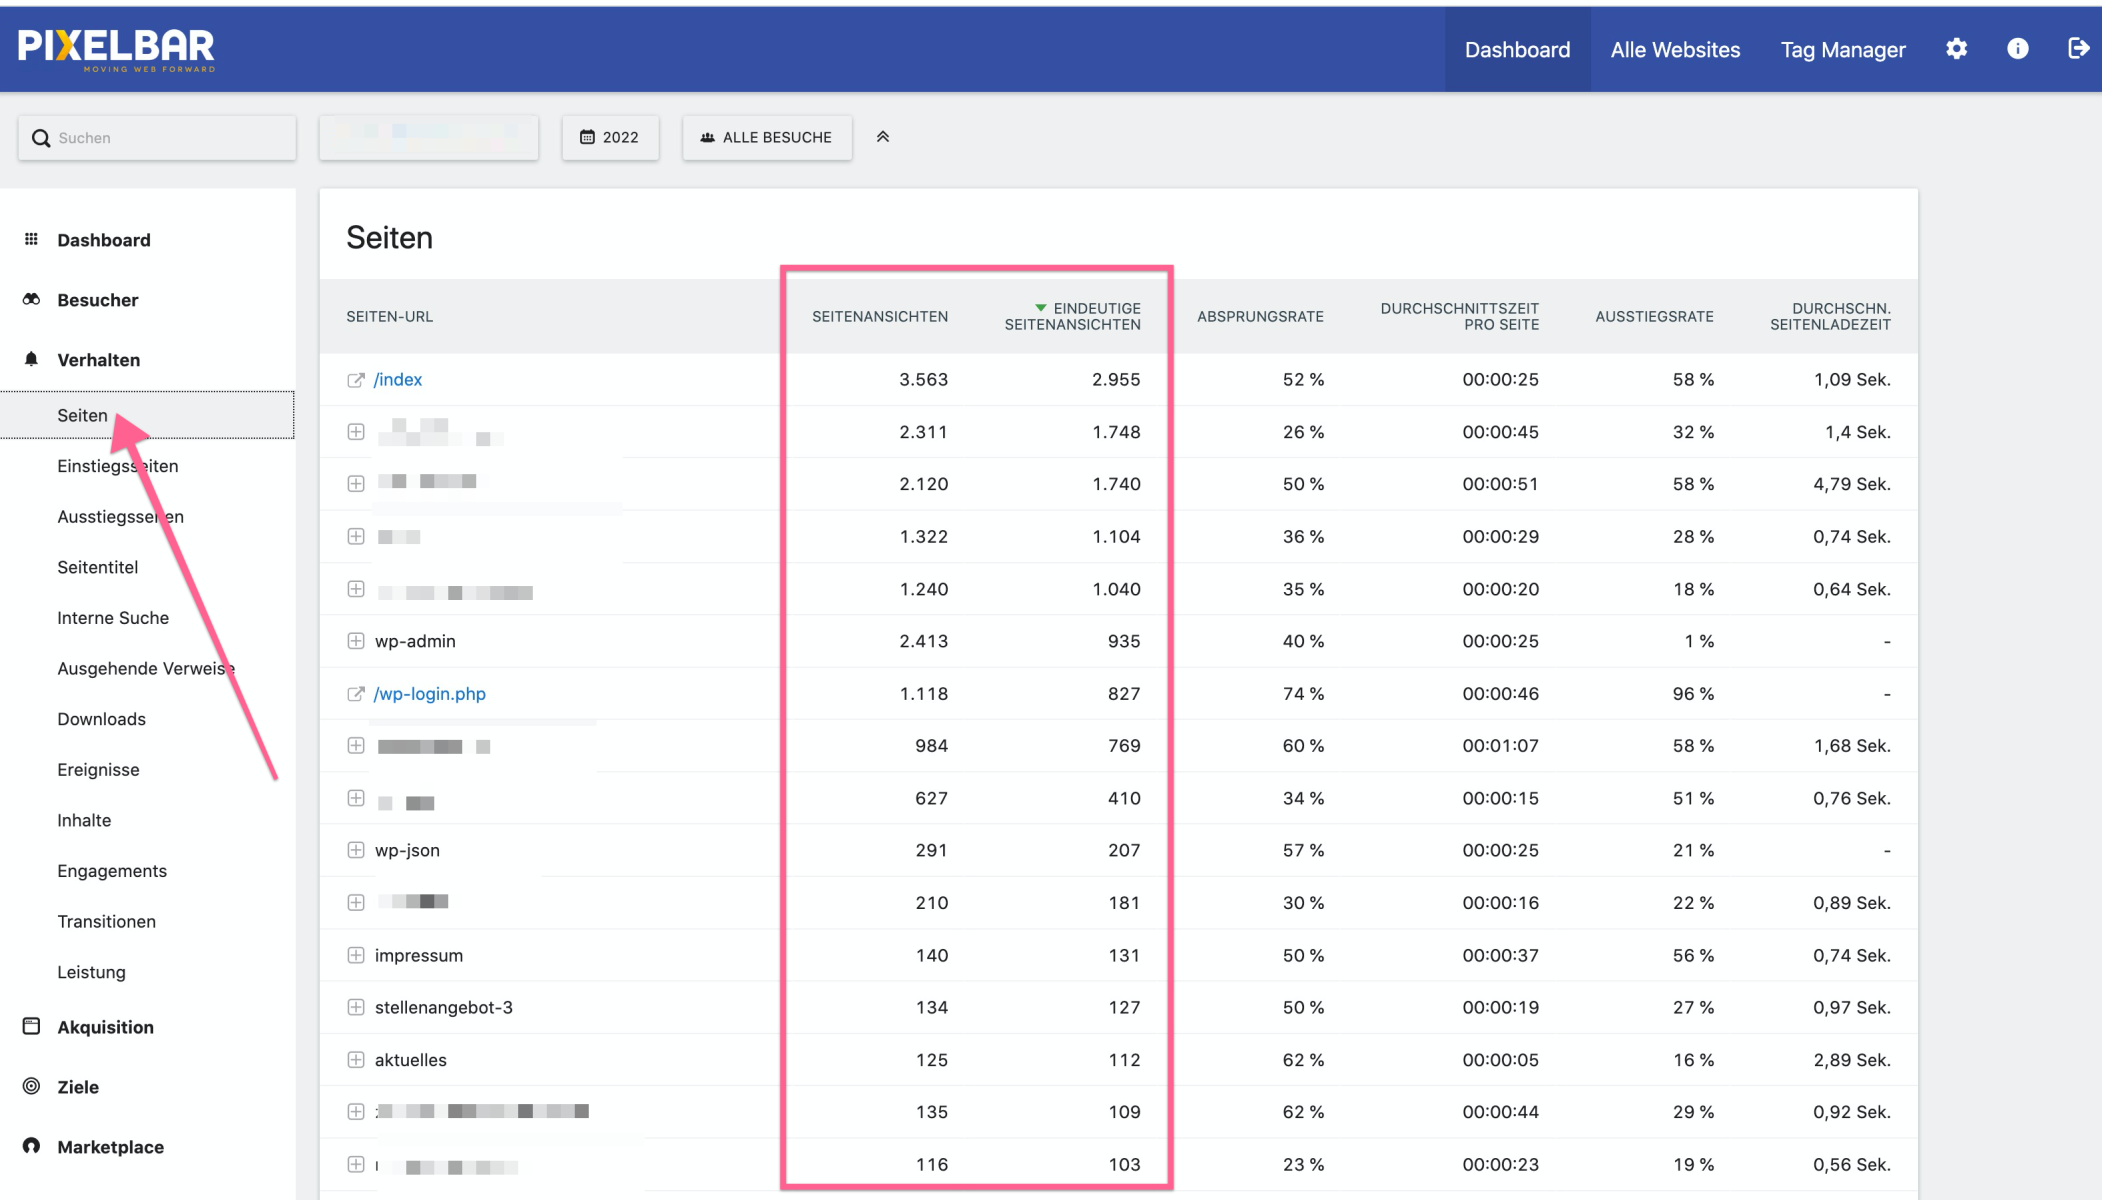Open the /wp-login.php page link
The width and height of the screenshot is (2102, 1200).
tap(430, 694)
